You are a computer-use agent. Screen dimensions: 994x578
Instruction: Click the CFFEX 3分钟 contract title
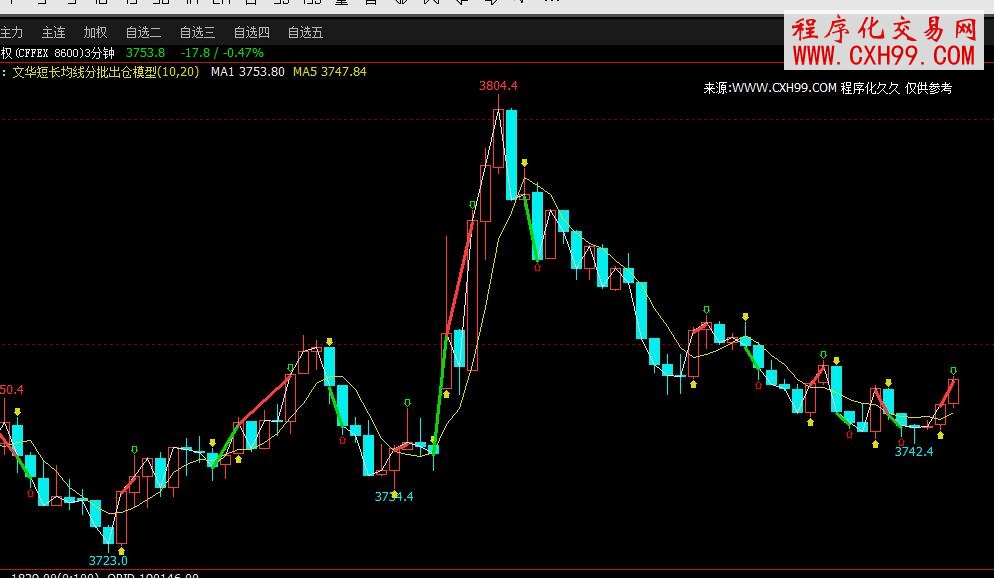tap(58, 52)
